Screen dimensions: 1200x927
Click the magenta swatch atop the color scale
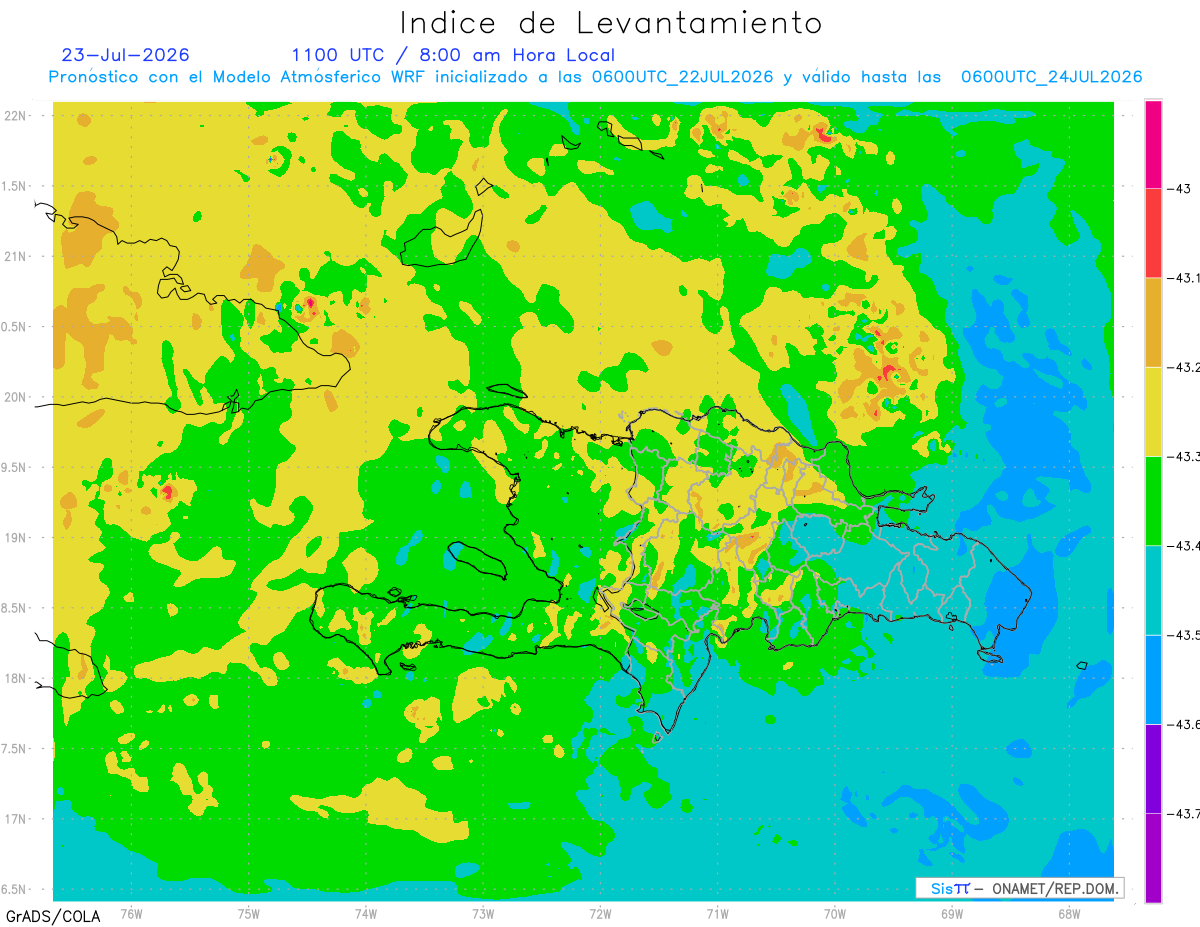pos(1153,144)
